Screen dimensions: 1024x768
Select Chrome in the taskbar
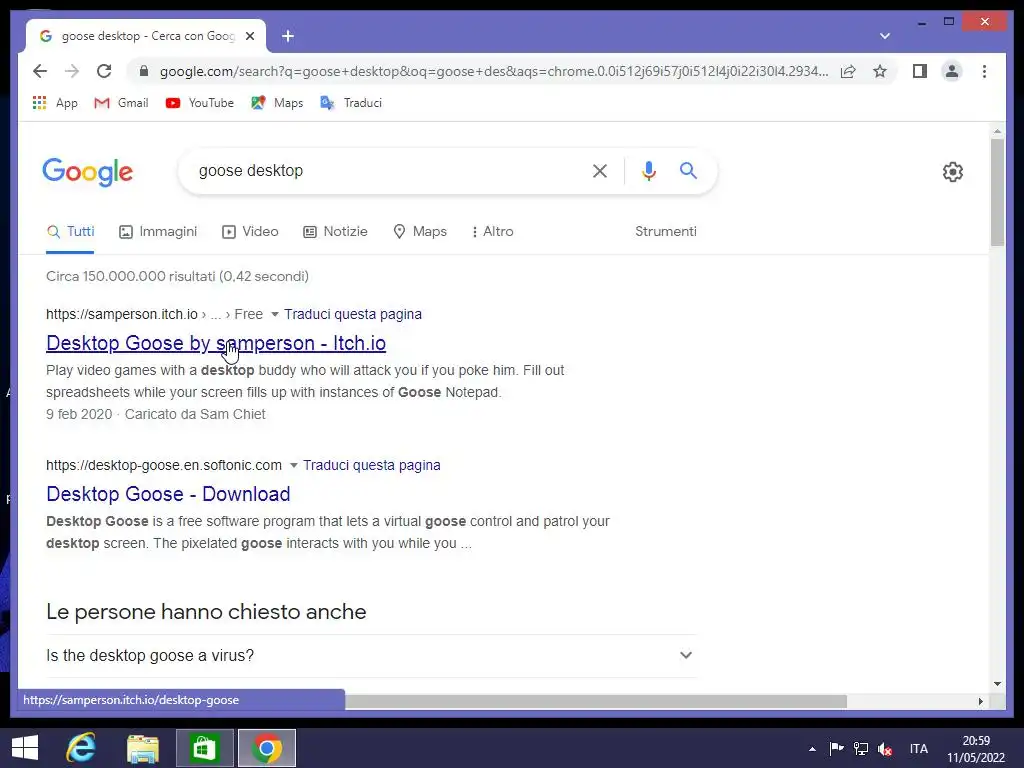pyautogui.click(x=266, y=748)
